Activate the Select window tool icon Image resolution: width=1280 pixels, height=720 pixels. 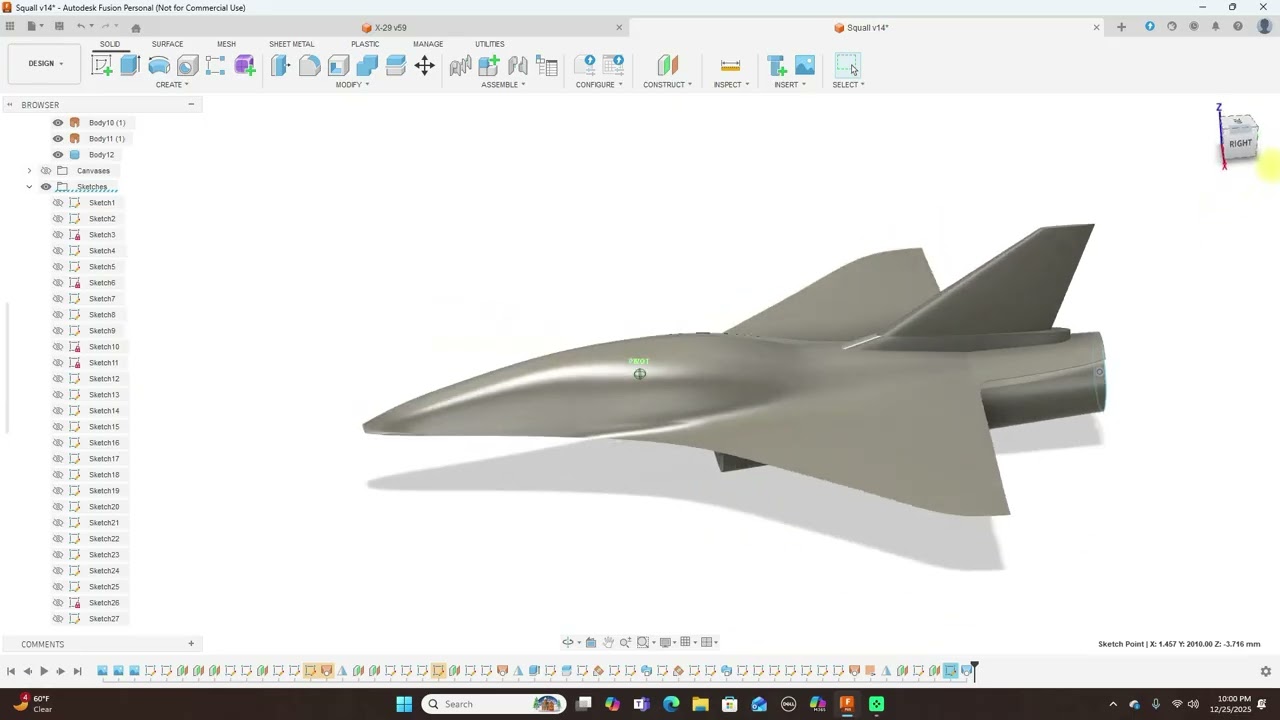pyautogui.click(x=847, y=66)
